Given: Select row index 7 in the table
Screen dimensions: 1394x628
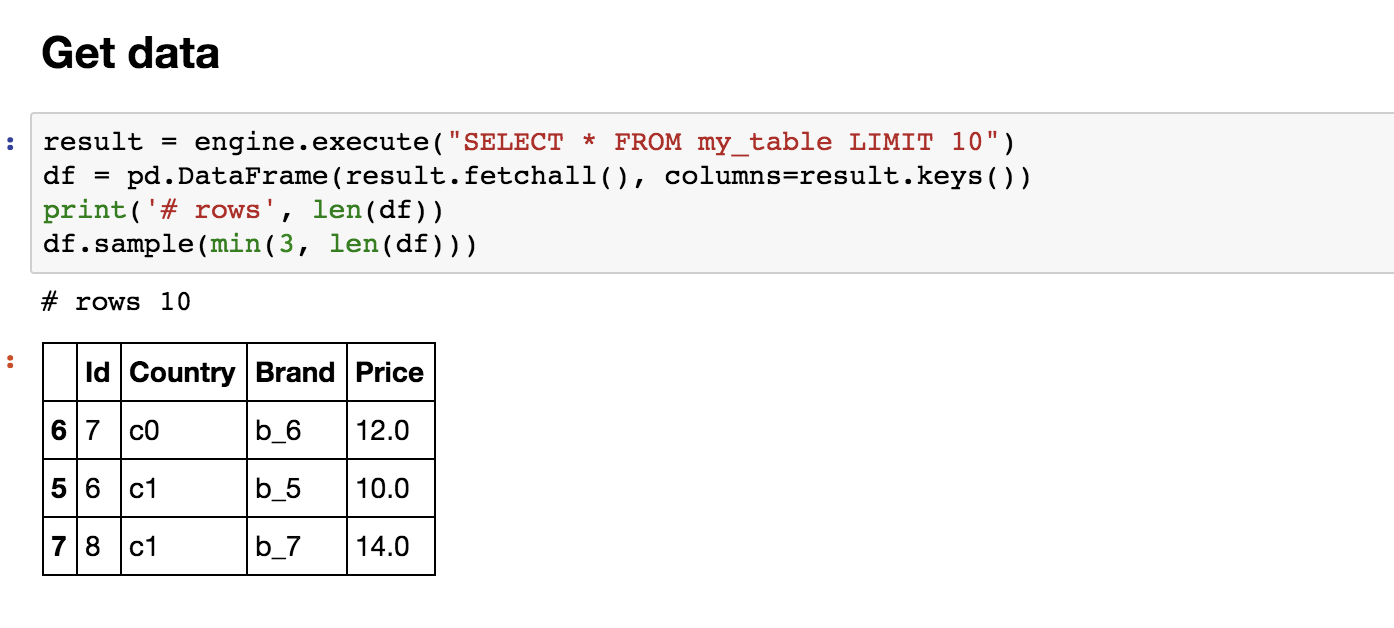Looking at the screenshot, I should (60, 546).
